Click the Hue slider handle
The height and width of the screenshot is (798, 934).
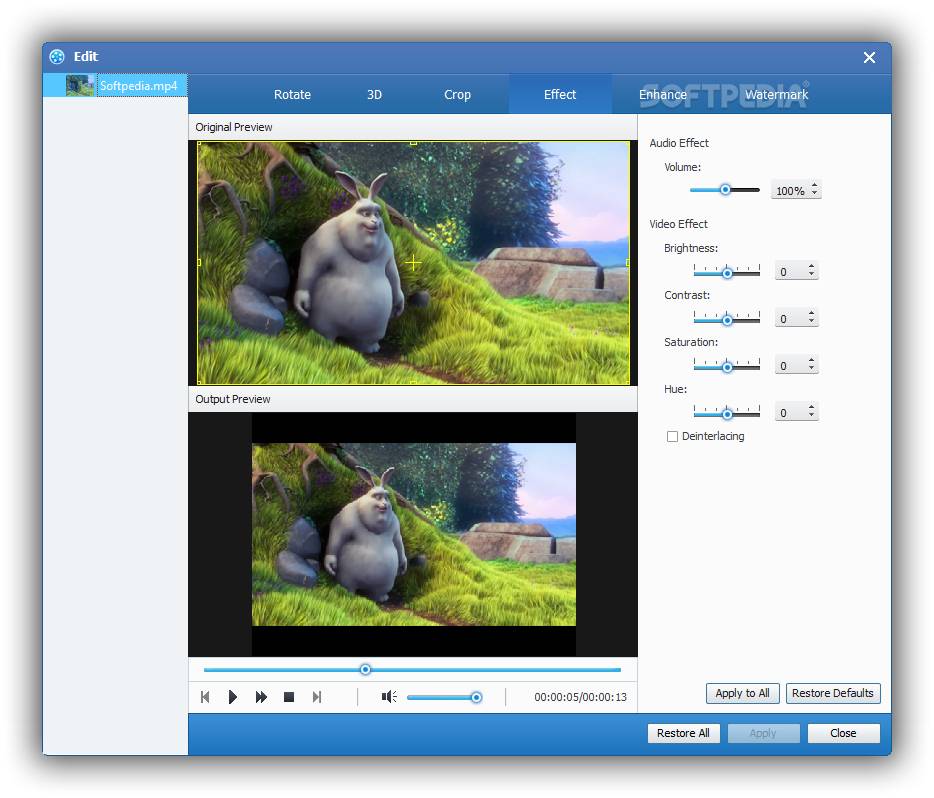point(727,414)
